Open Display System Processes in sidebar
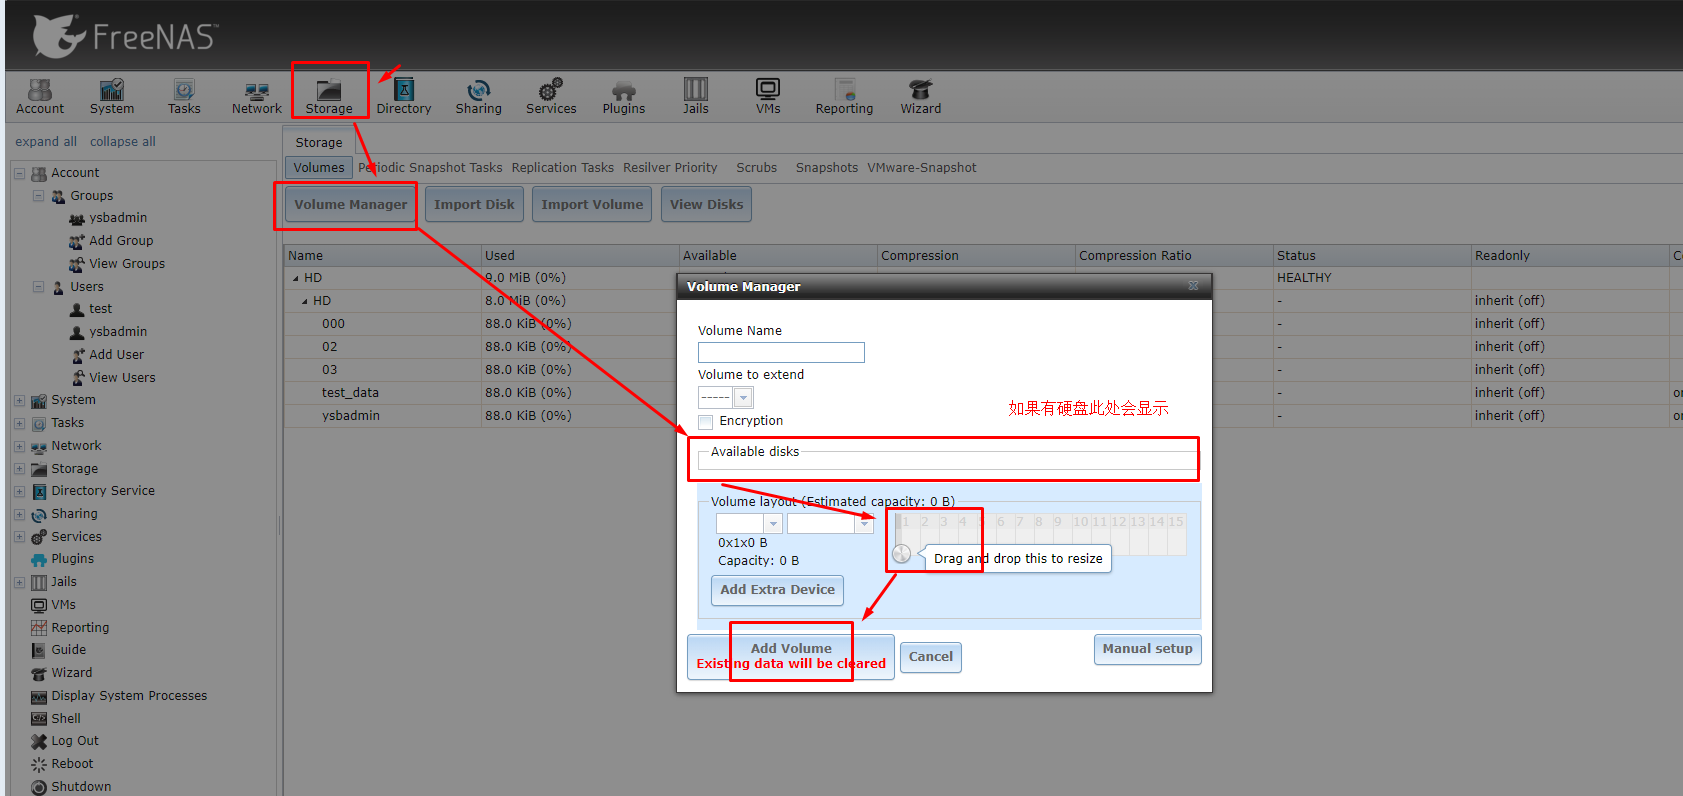The width and height of the screenshot is (1683, 796). (x=129, y=696)
